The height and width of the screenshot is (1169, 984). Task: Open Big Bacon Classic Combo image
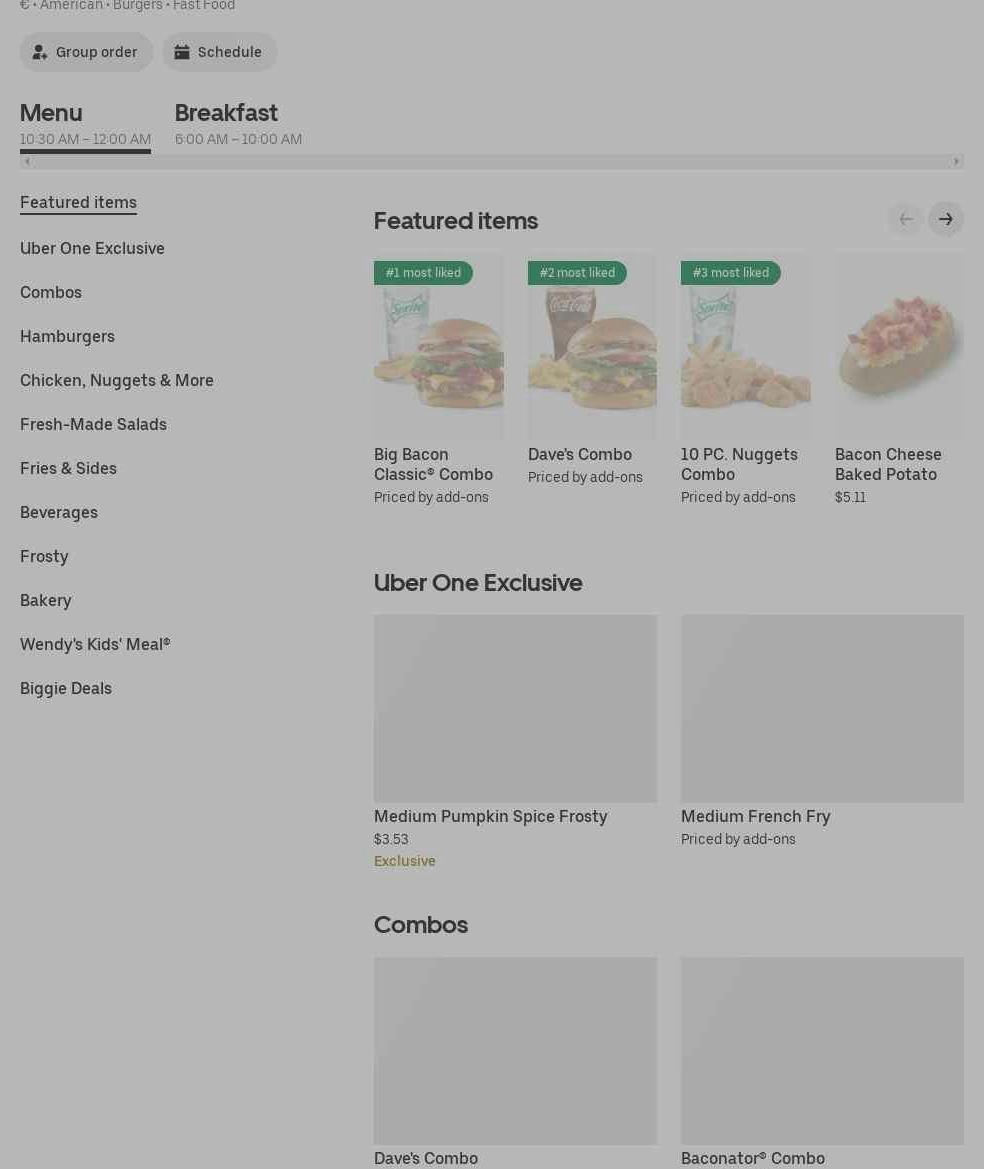[438, 345]
